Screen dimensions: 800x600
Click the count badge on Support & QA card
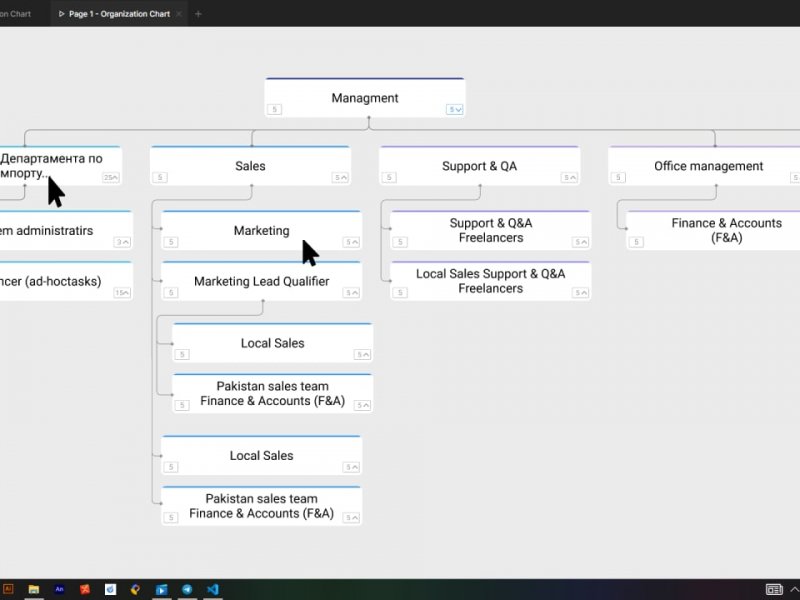pos(389,178)
